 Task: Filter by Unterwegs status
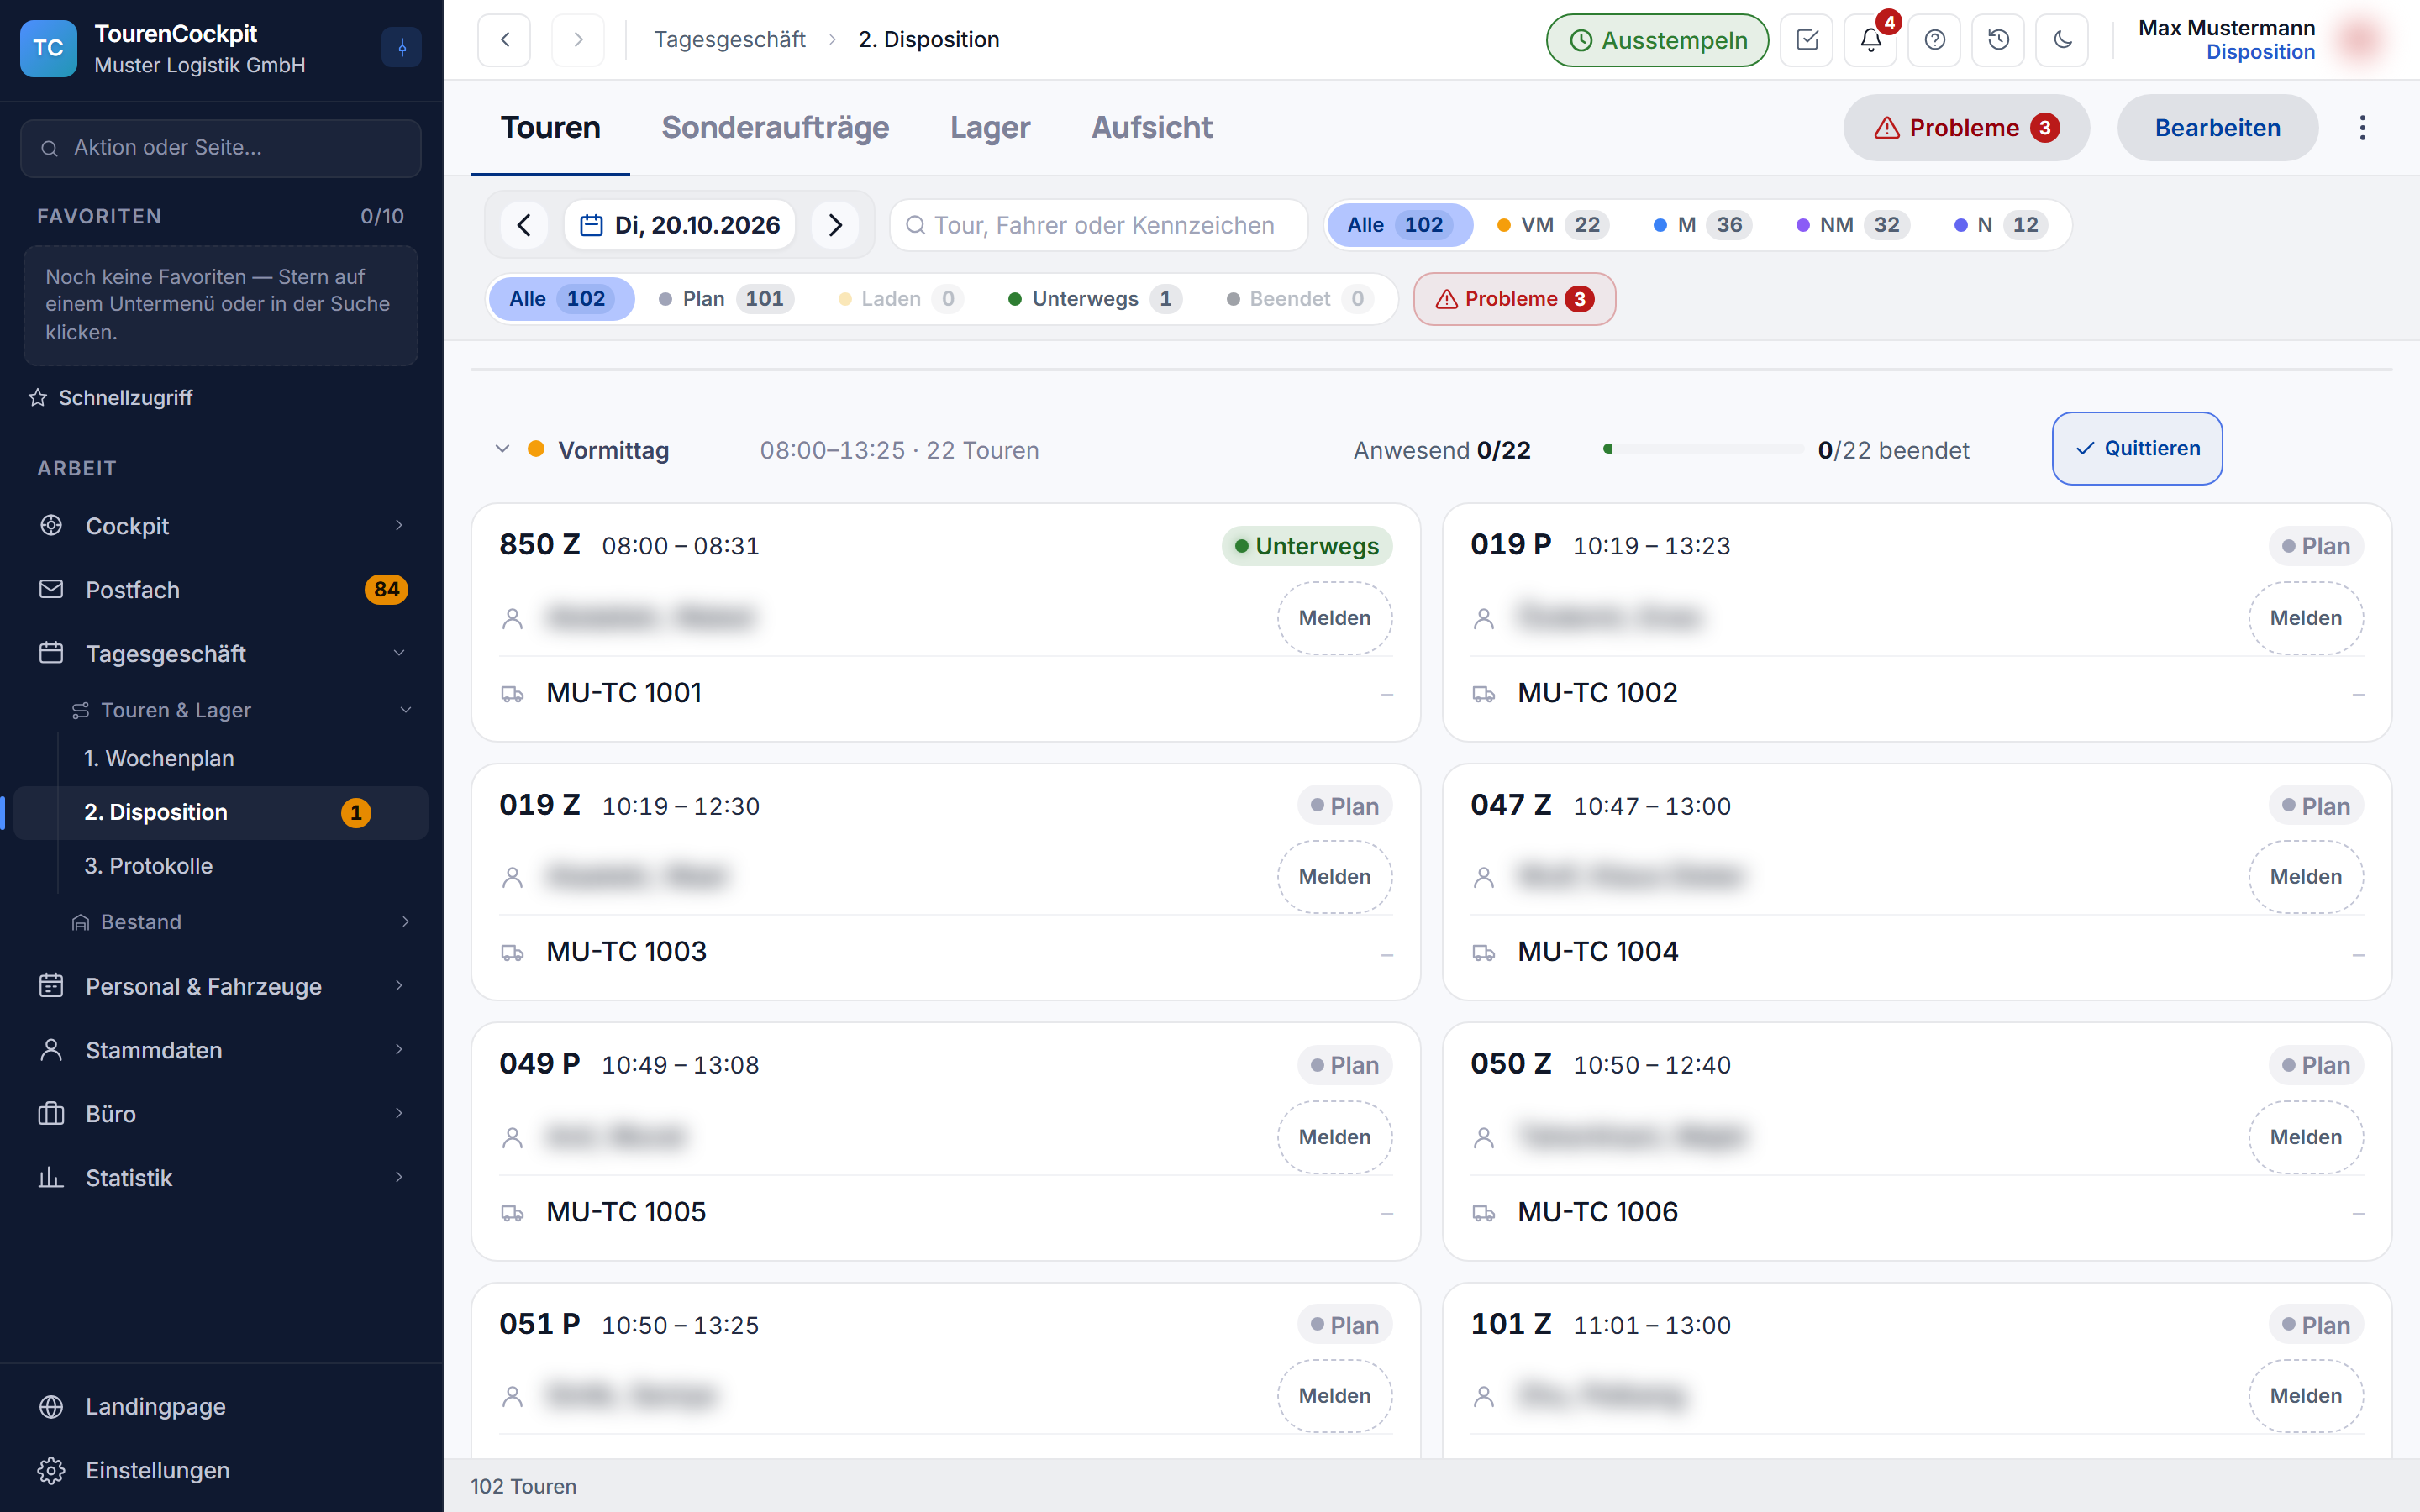pos(1095,299)
